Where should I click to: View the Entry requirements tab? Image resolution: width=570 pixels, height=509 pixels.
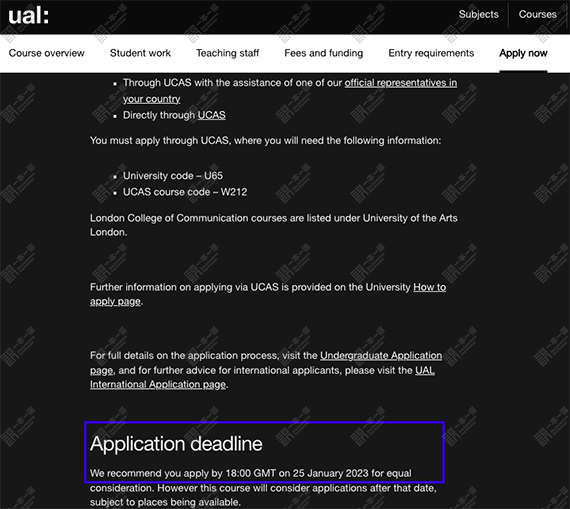tap(431, 53)
